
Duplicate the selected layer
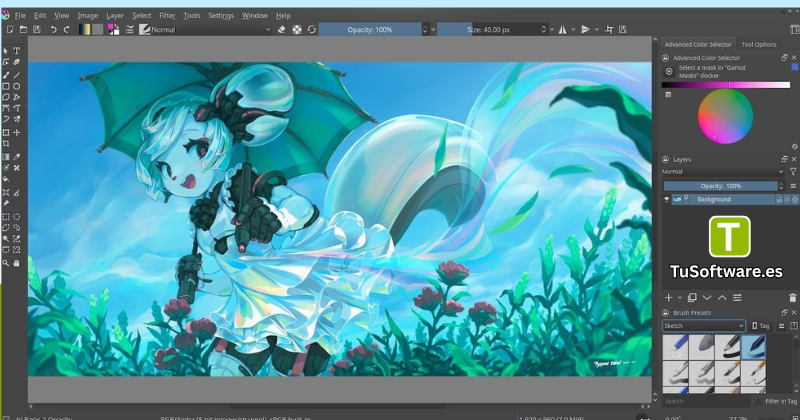coord(692,298)
